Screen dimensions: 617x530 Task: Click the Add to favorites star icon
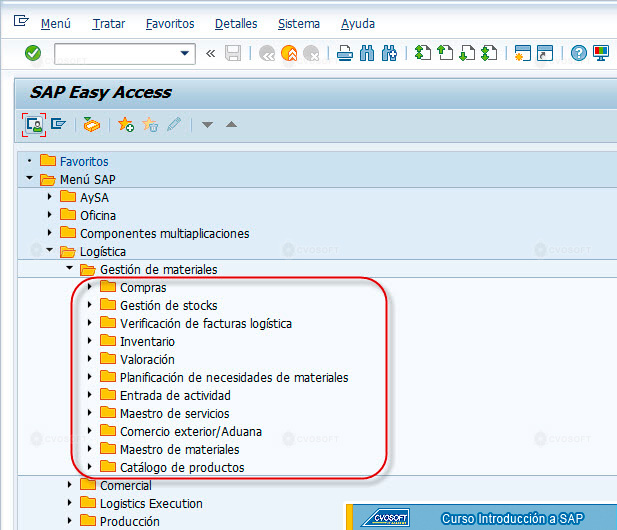[x=126, y=125]
